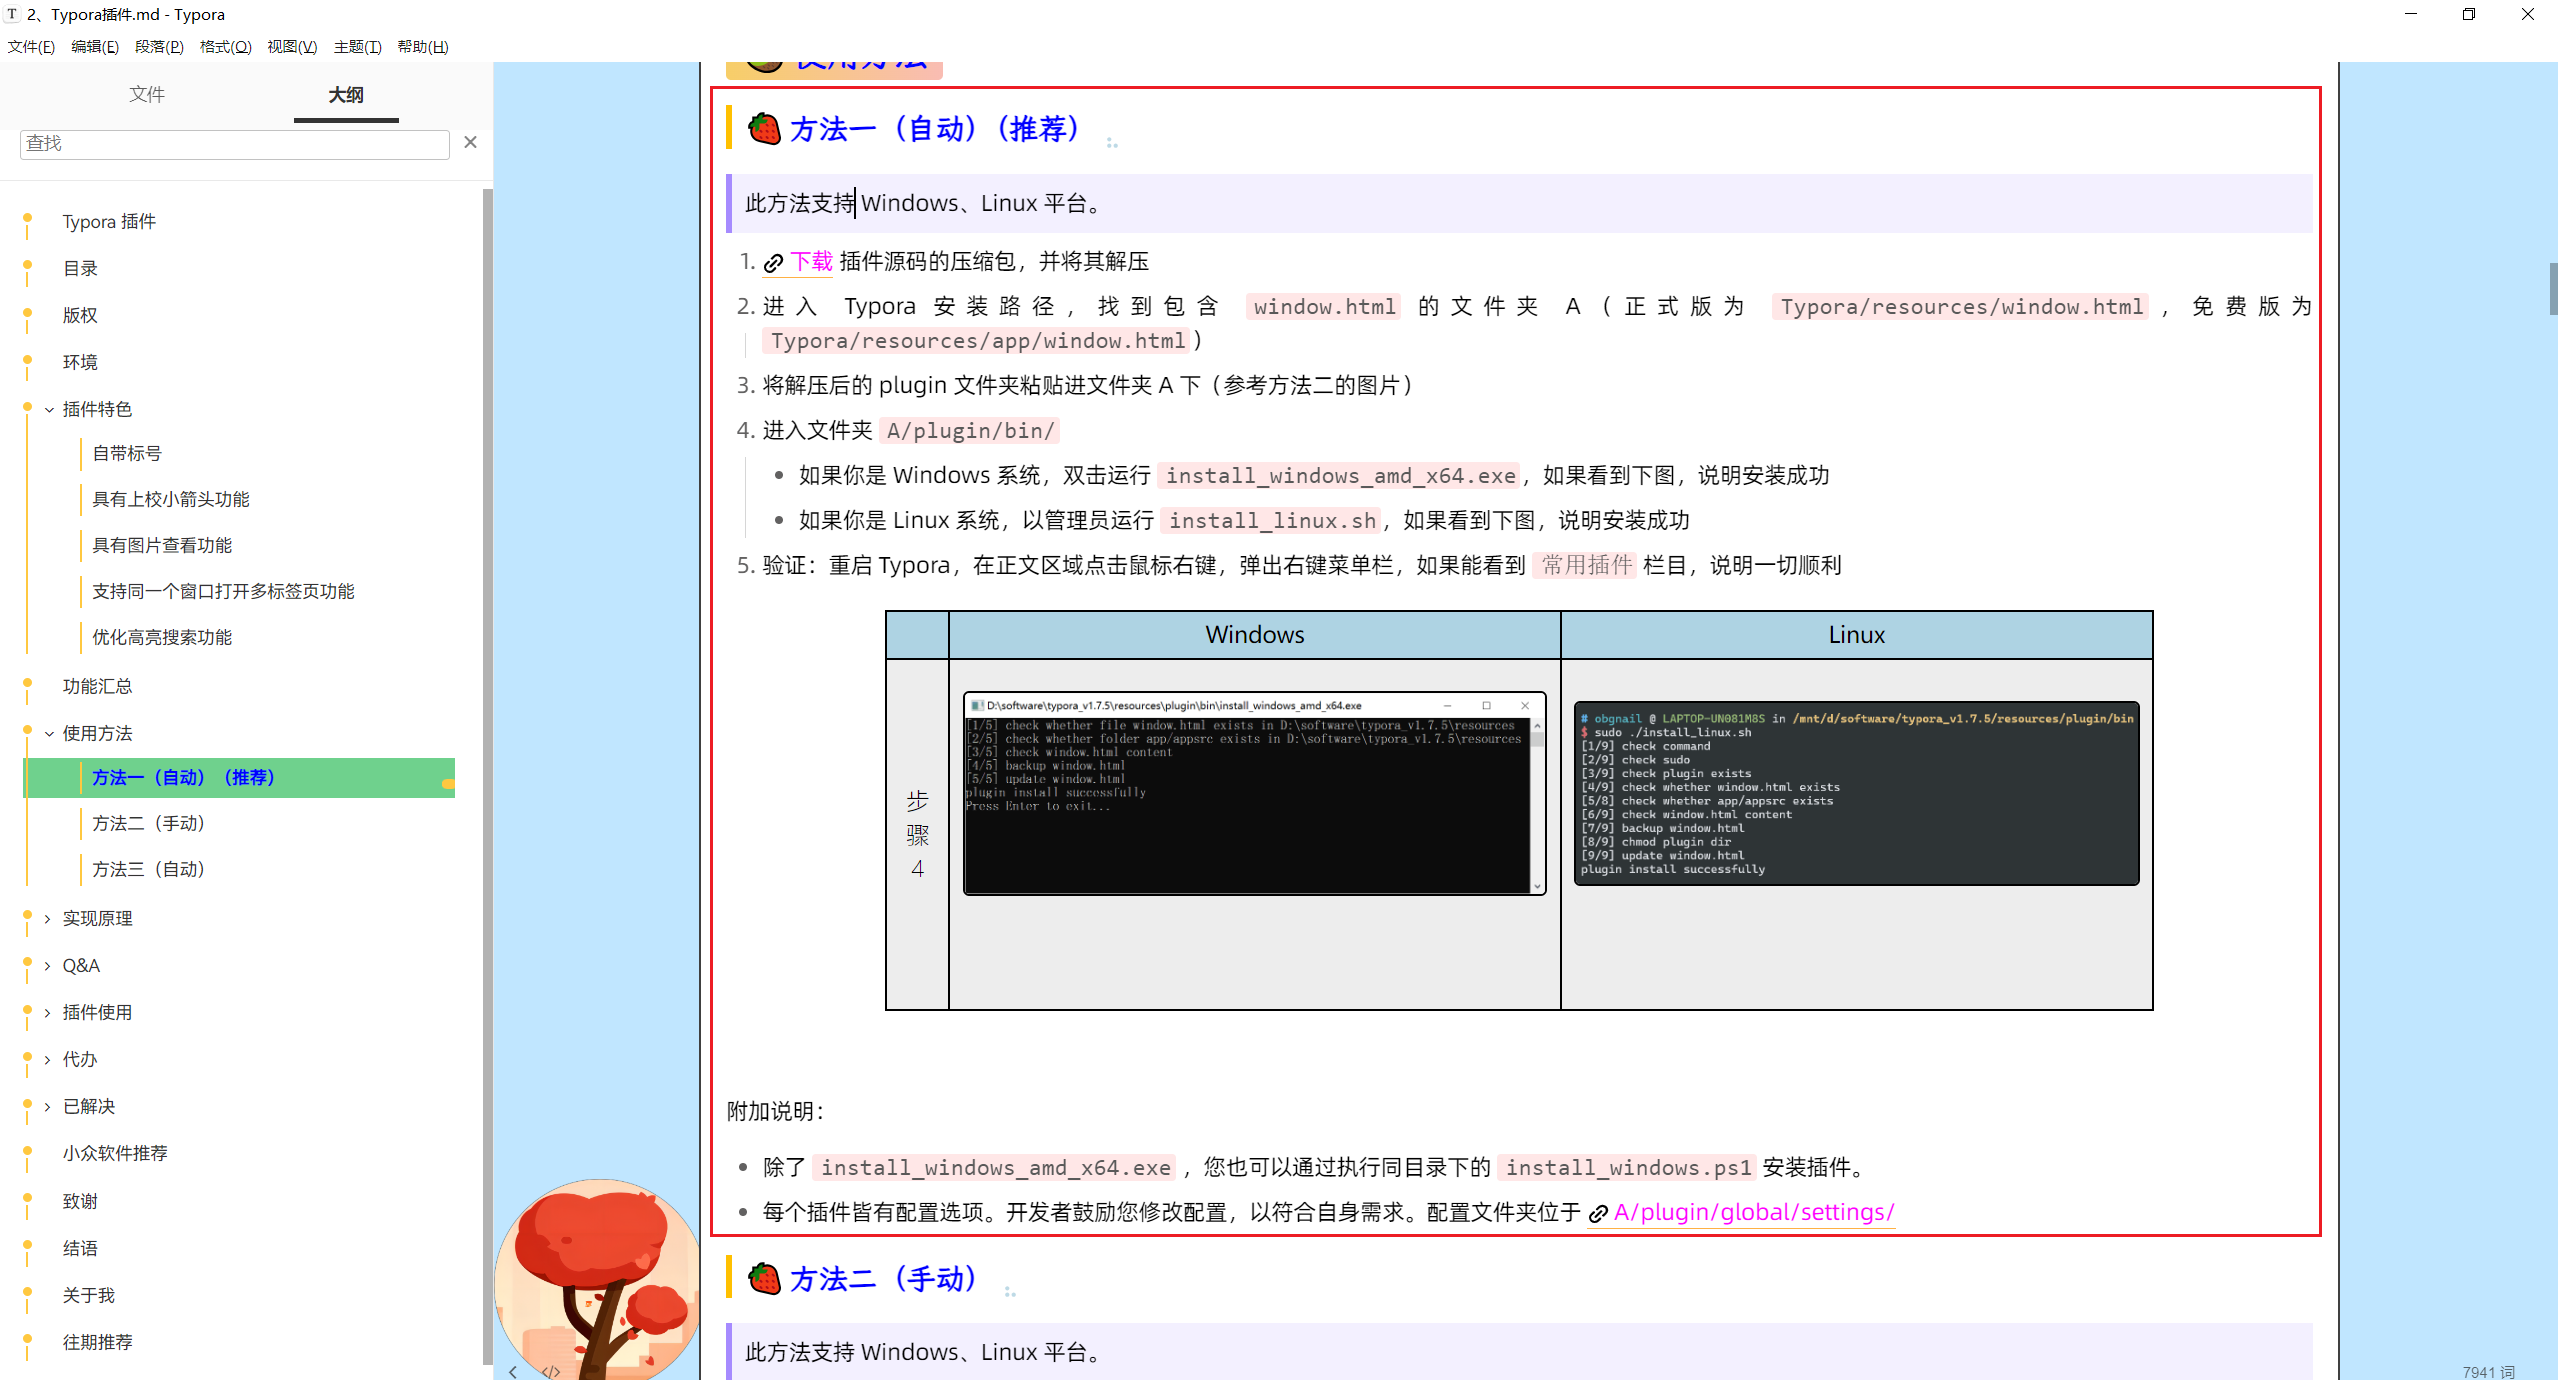Screen dimensions: 2558x1380
Task: Open the 视图(V) menu
Action: click(292, 47)
